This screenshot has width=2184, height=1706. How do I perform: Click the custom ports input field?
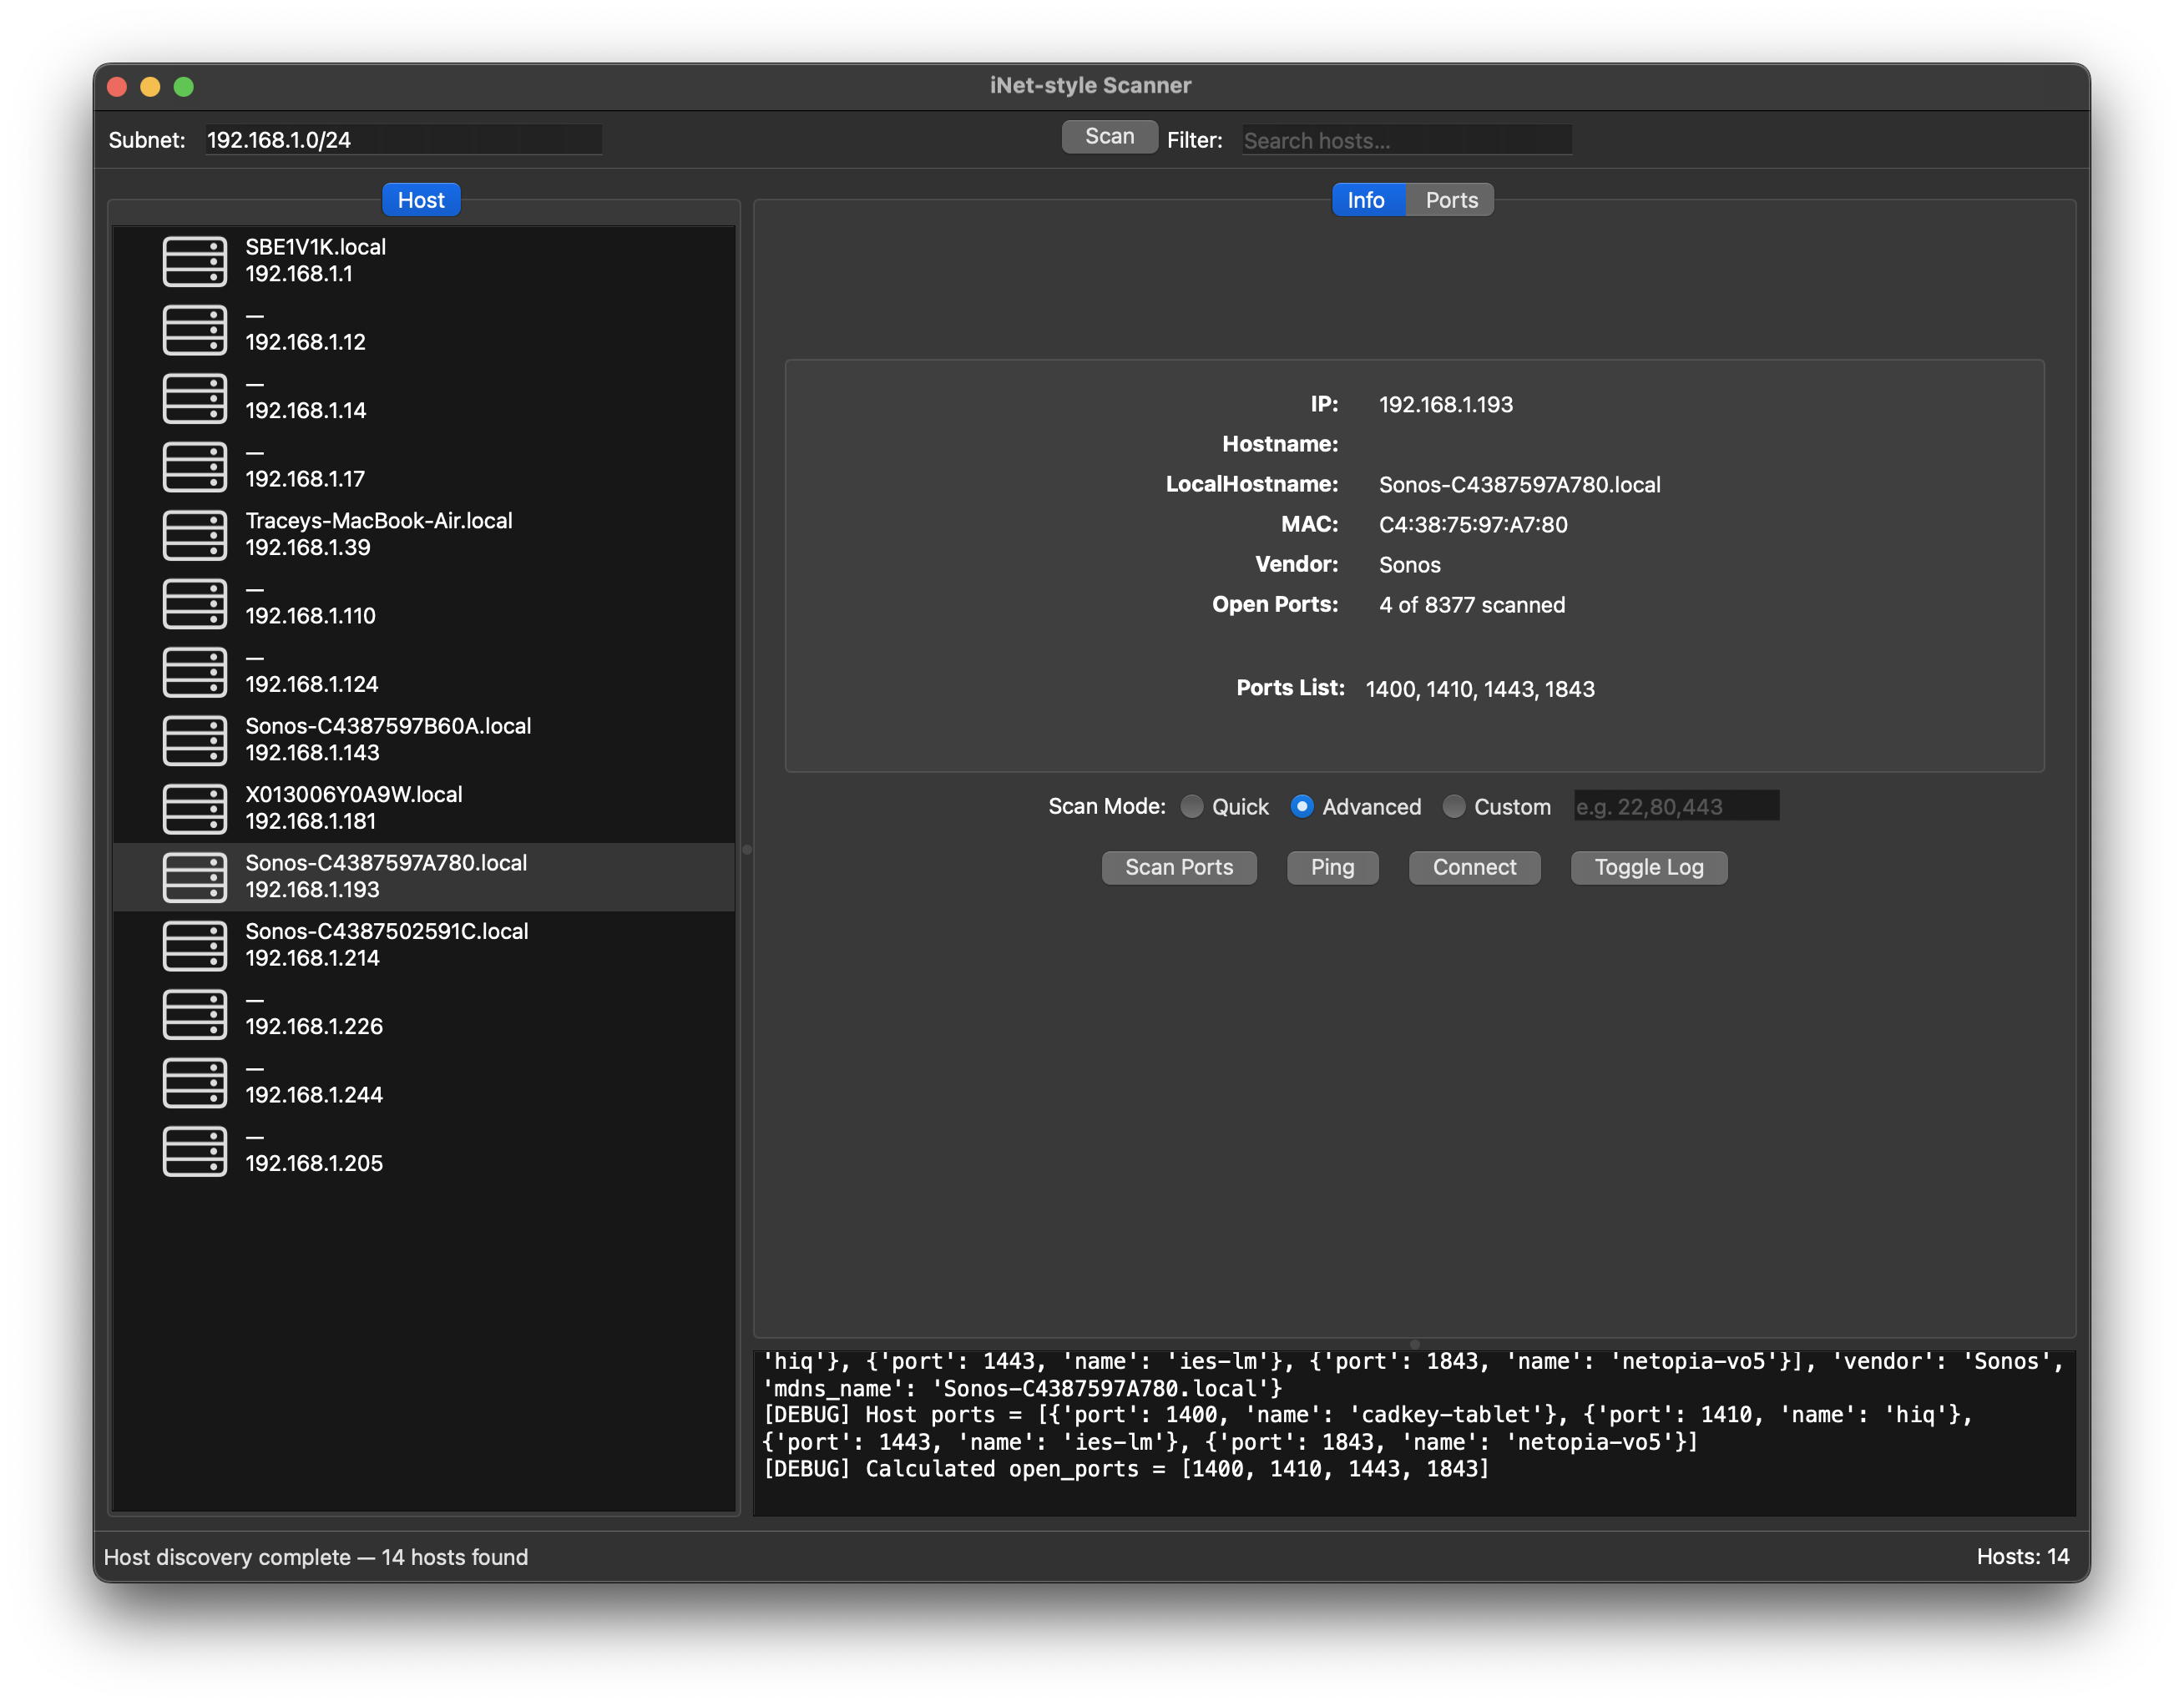[1675, 806]
